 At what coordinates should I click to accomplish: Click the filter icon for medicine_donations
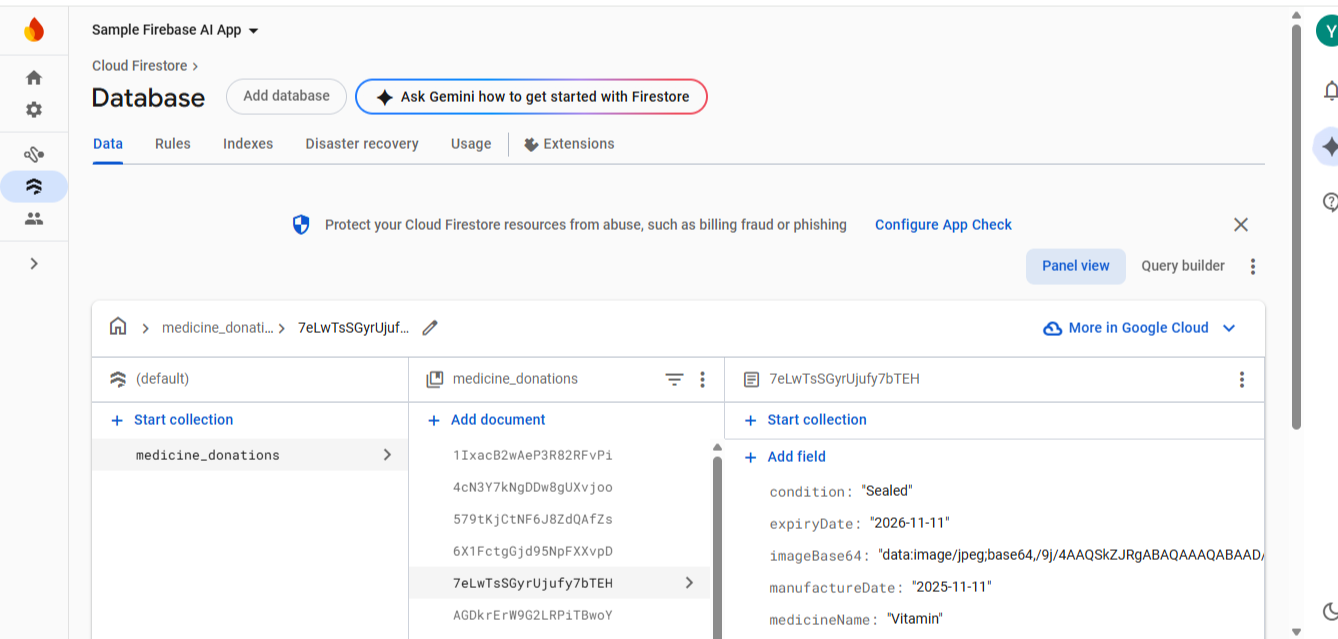click(x=675, y=380)
